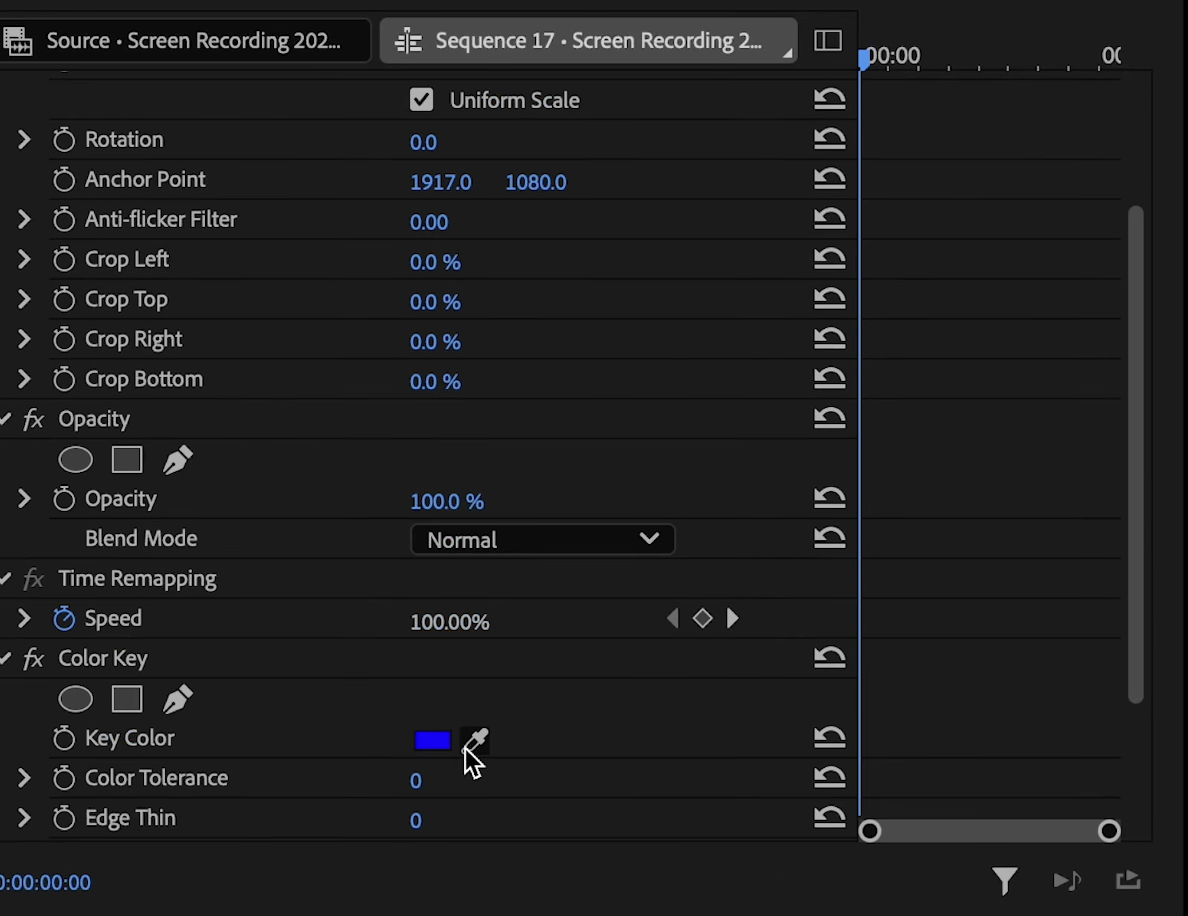Add or remove Speed keyframe diamond
This screenshot has height=916, width=1188.
(702, 619)
